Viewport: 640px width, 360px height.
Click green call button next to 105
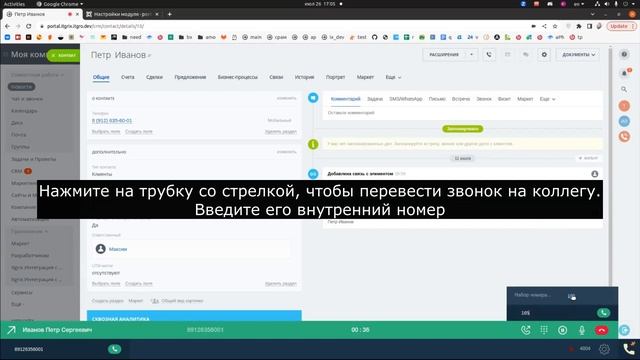[603, 313]
